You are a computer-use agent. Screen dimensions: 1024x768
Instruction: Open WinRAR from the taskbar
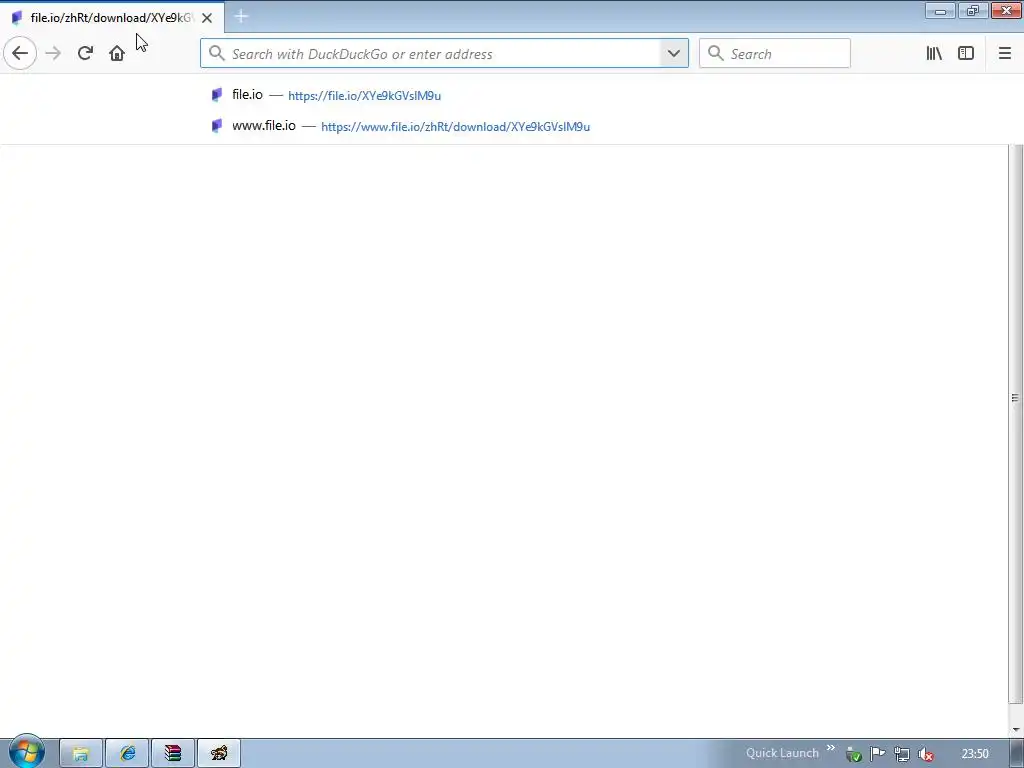173,754
